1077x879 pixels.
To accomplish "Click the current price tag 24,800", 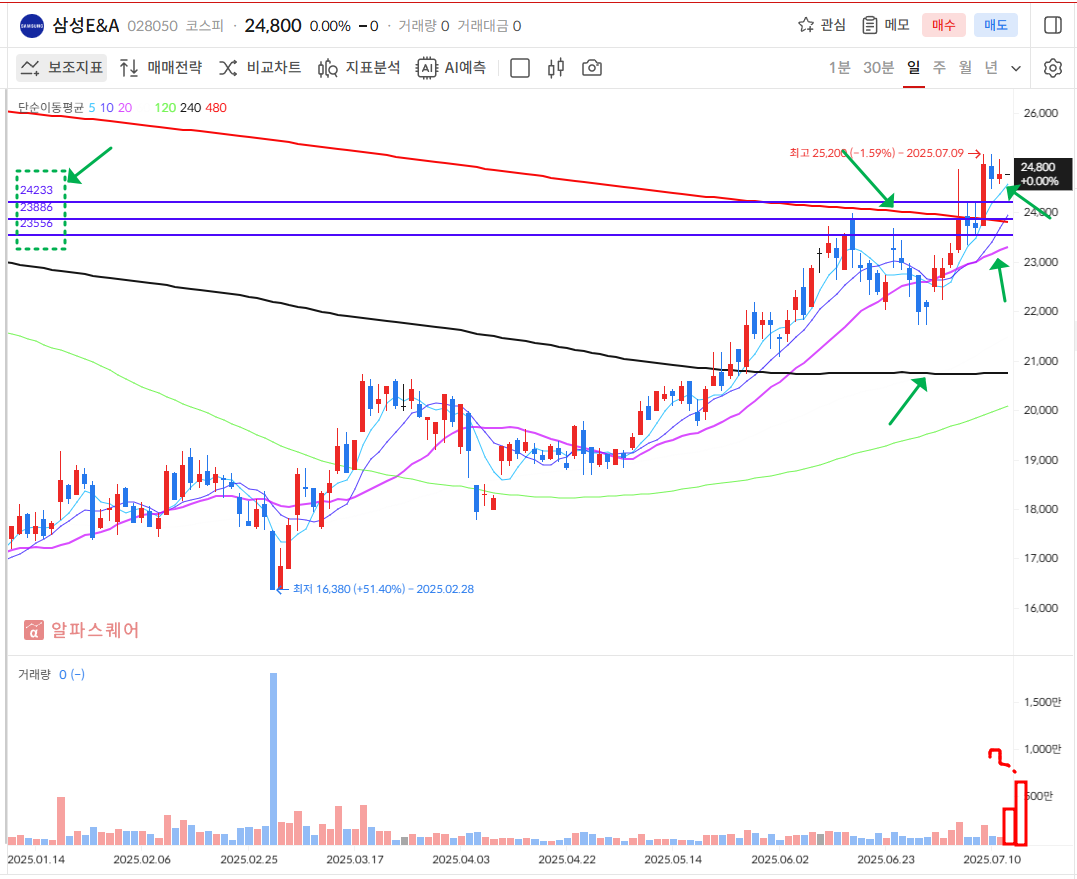I will [1043, 174].
